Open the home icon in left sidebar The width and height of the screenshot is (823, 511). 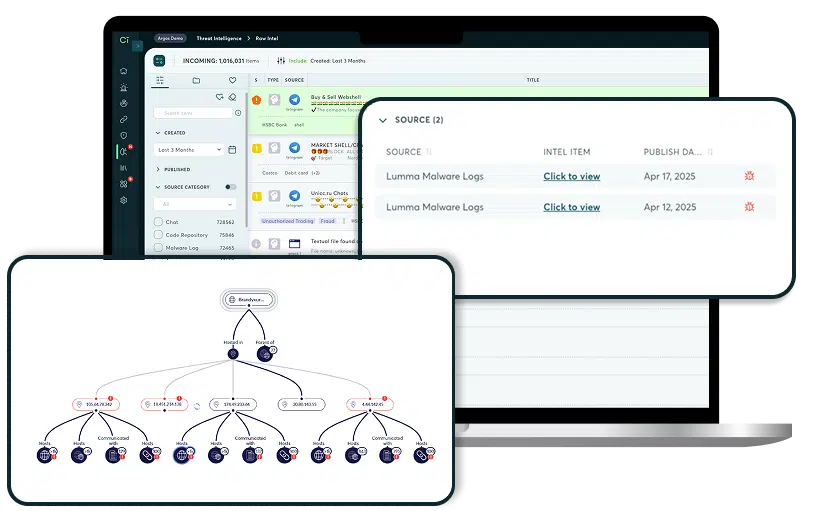123,71
